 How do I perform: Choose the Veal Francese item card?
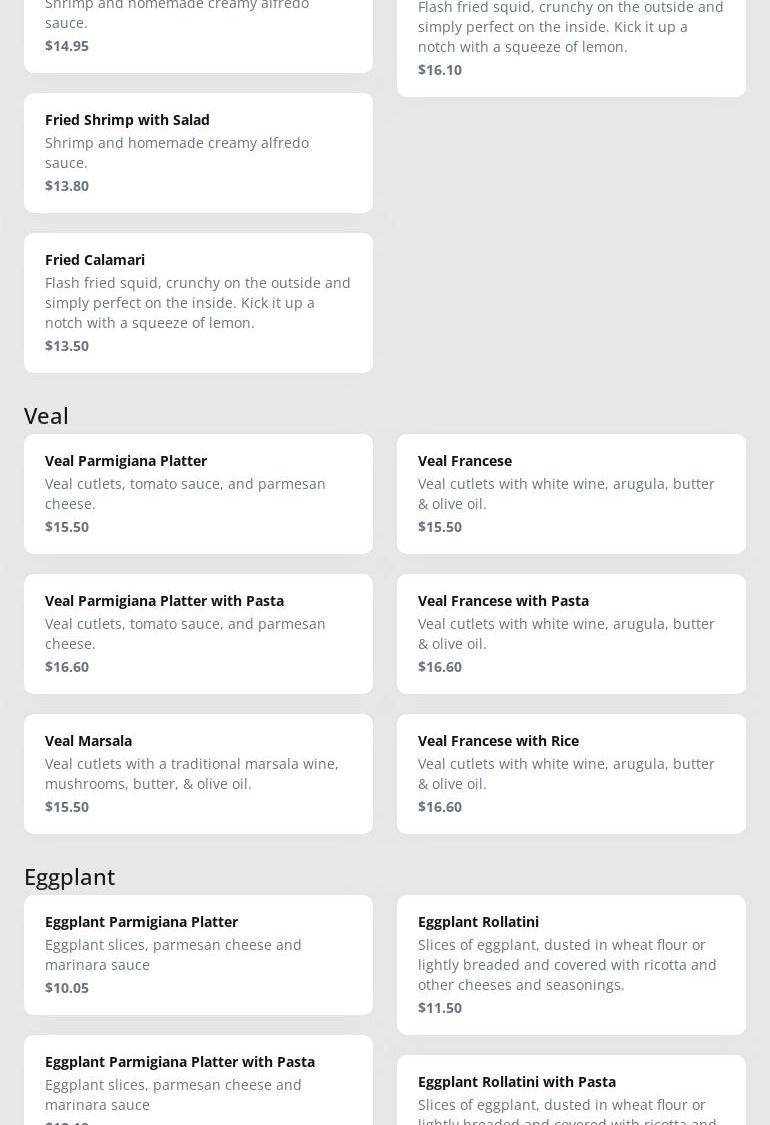[571, 493]
